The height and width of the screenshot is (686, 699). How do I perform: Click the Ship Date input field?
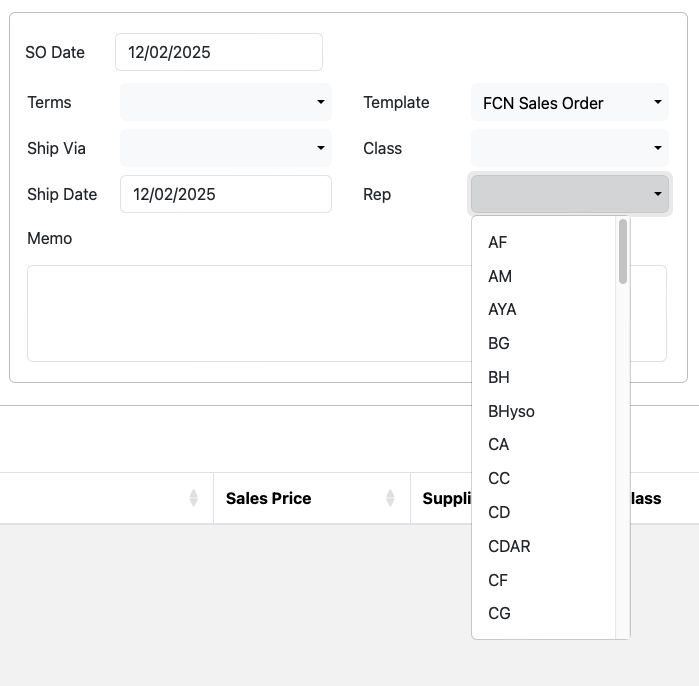click(225, 194)
